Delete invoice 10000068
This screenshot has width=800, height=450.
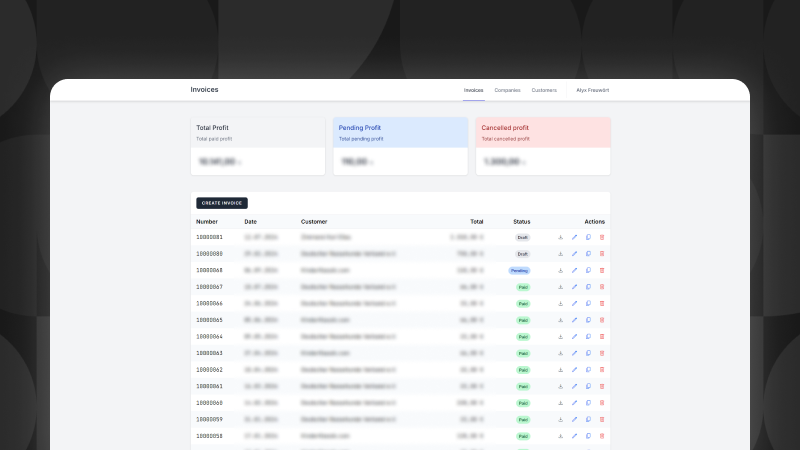coord(602,270)
